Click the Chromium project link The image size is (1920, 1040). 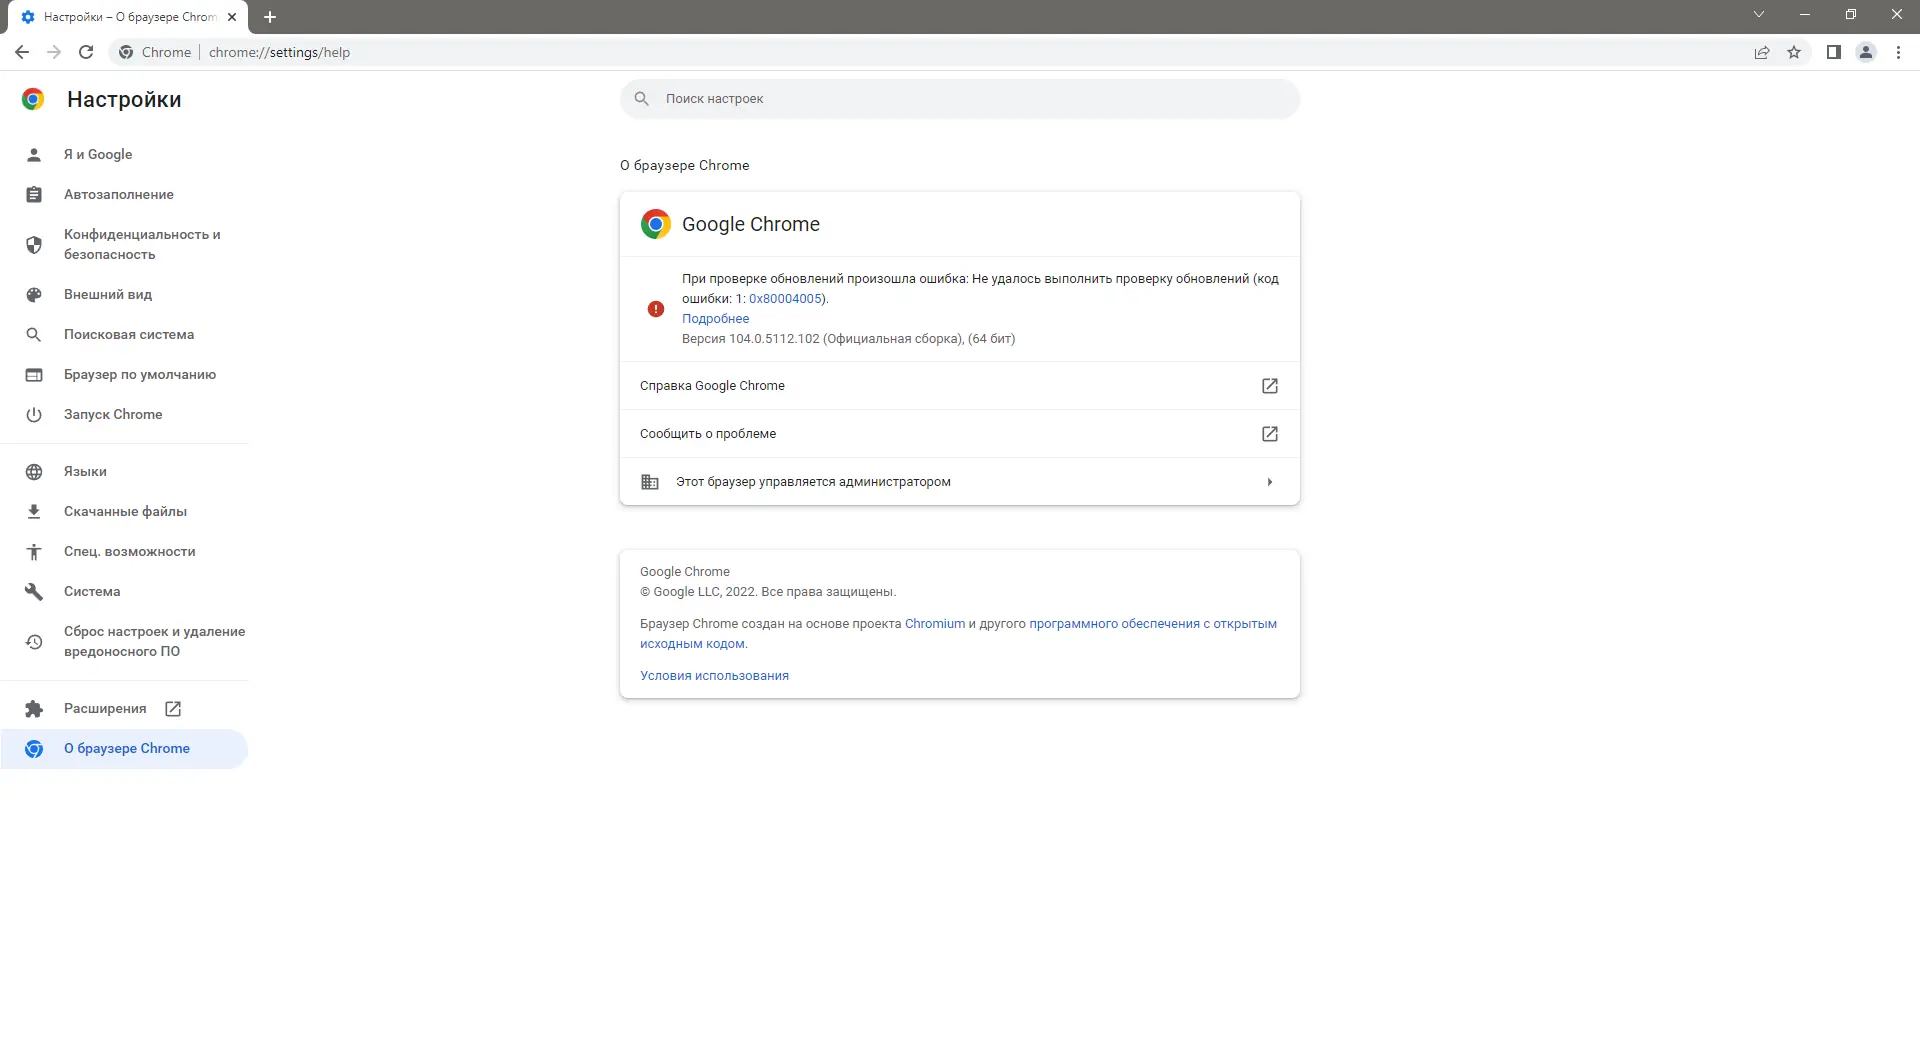(934, 624)
